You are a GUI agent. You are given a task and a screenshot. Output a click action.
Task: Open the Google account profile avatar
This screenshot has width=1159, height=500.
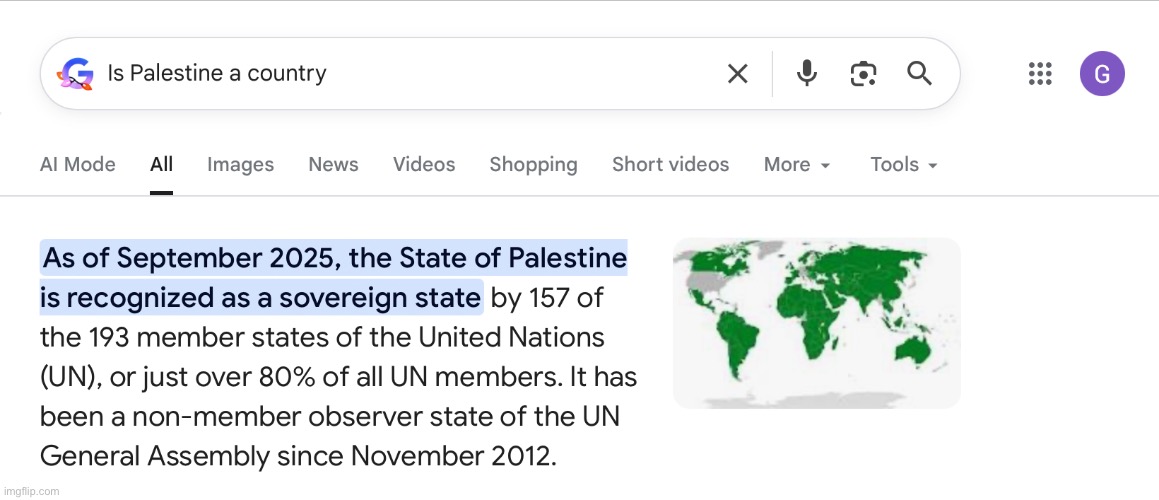(1102, 74)
